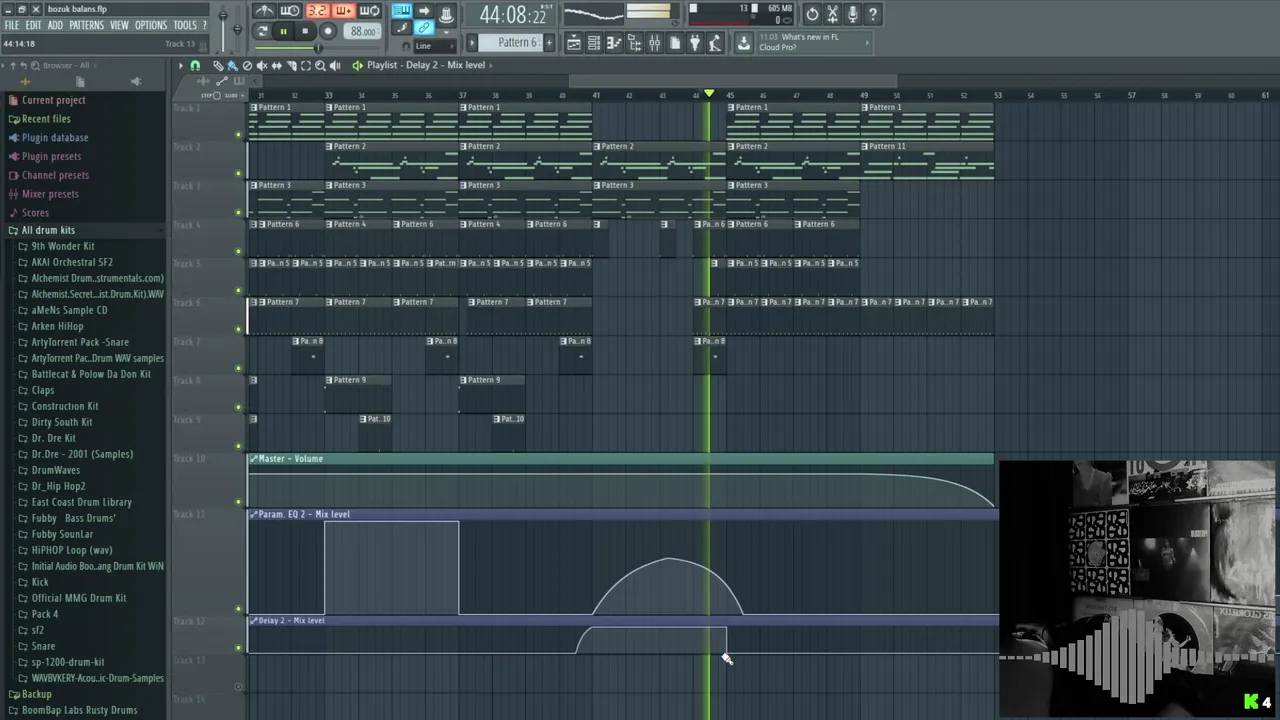Image resolution: width=1280 pixels, height=720 pixels.
Task: Click the one-click recording microphone icon
Action: click(x=852, y=14)
